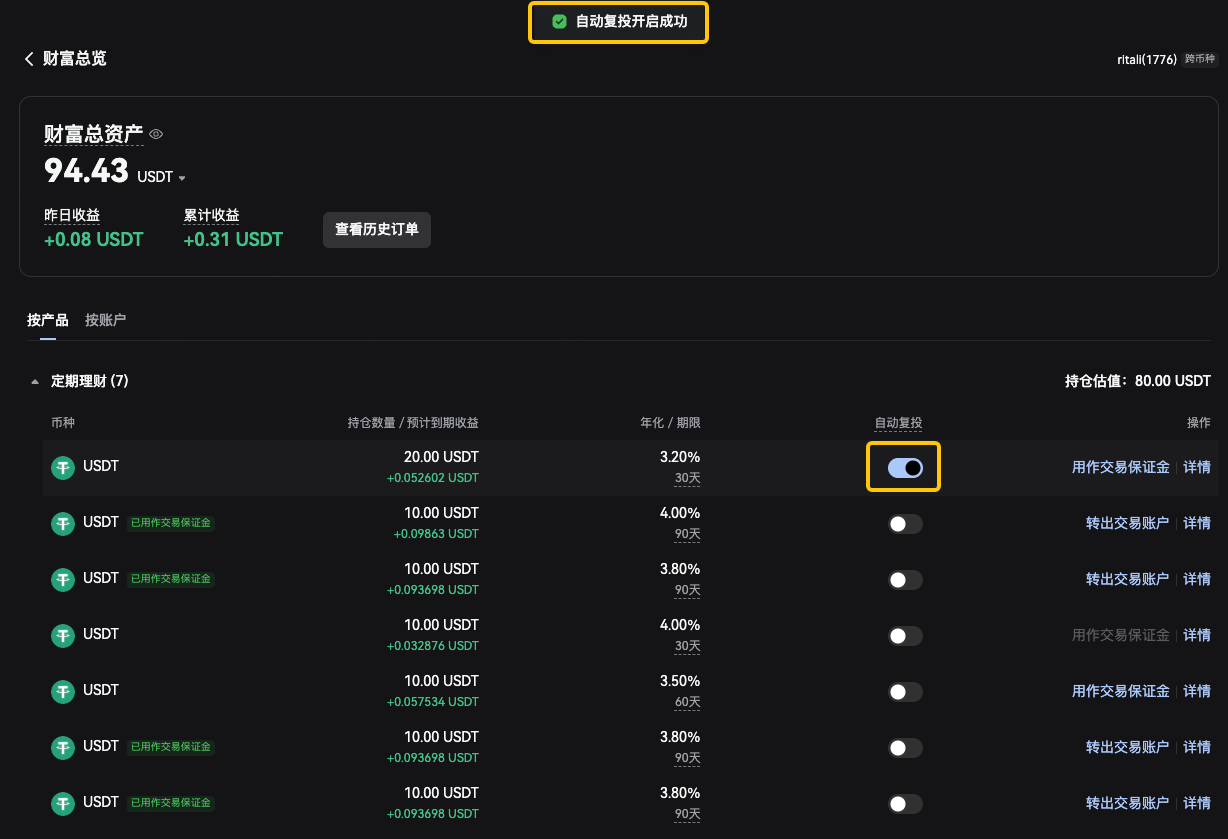The width and height of the screenshot is (1228, 839).
Task: Click the +0.057534 USDT expected earnings
Action: pos(433,702)
